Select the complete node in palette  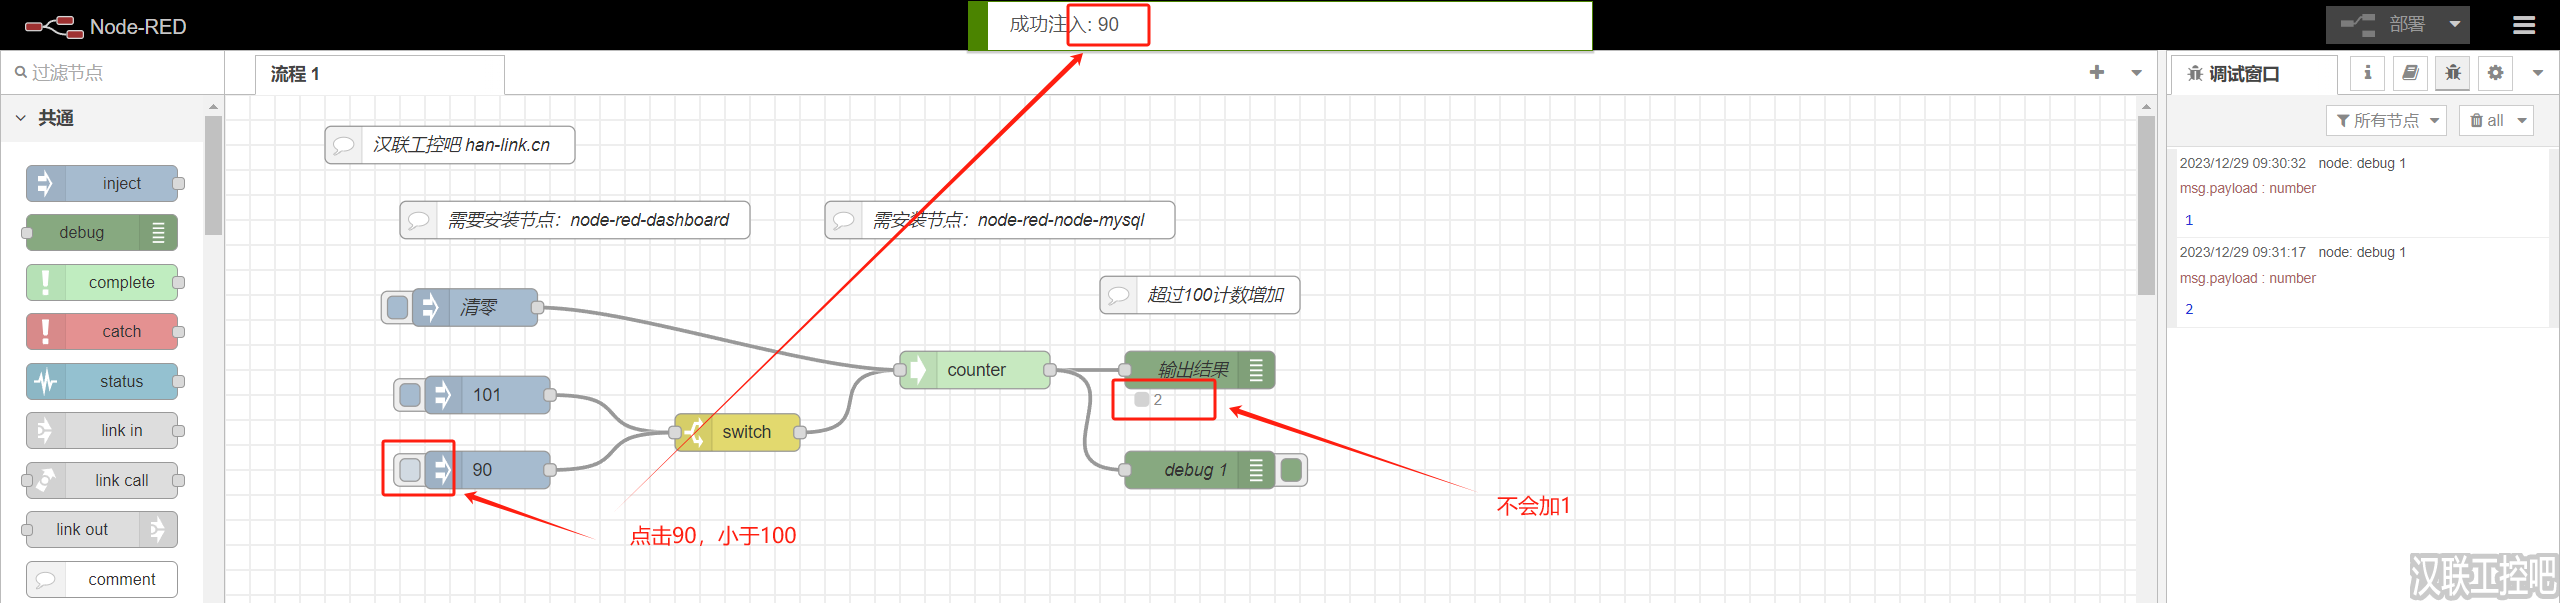(102, 282)
